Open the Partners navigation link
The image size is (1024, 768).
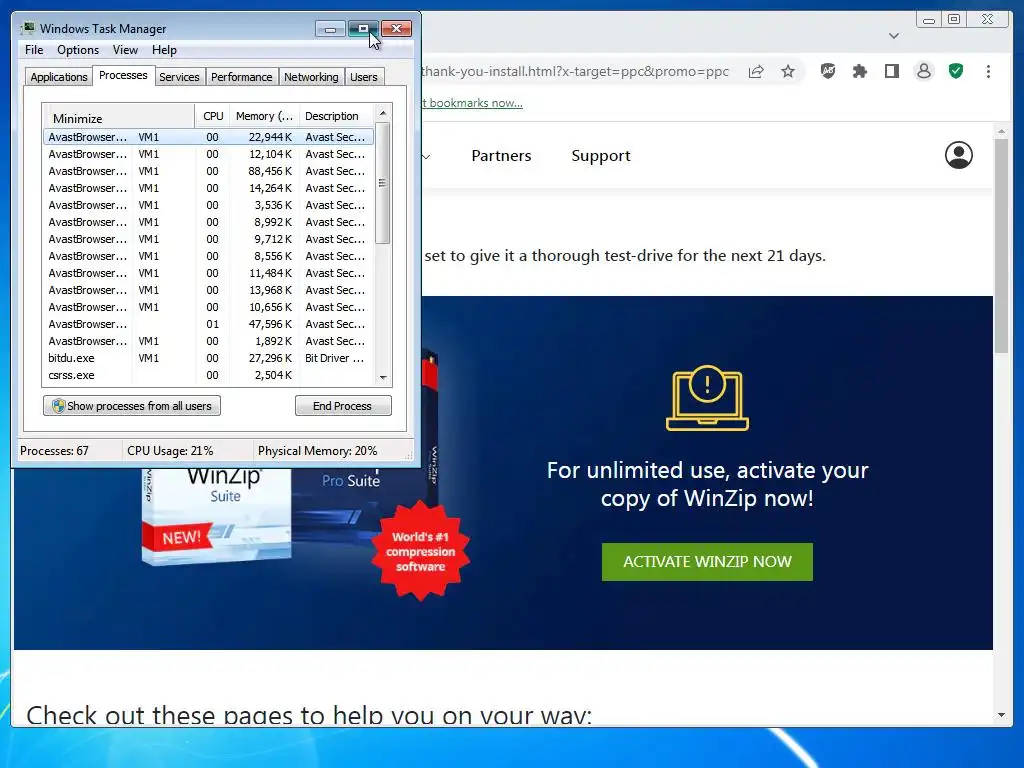[x=501, y=156]
